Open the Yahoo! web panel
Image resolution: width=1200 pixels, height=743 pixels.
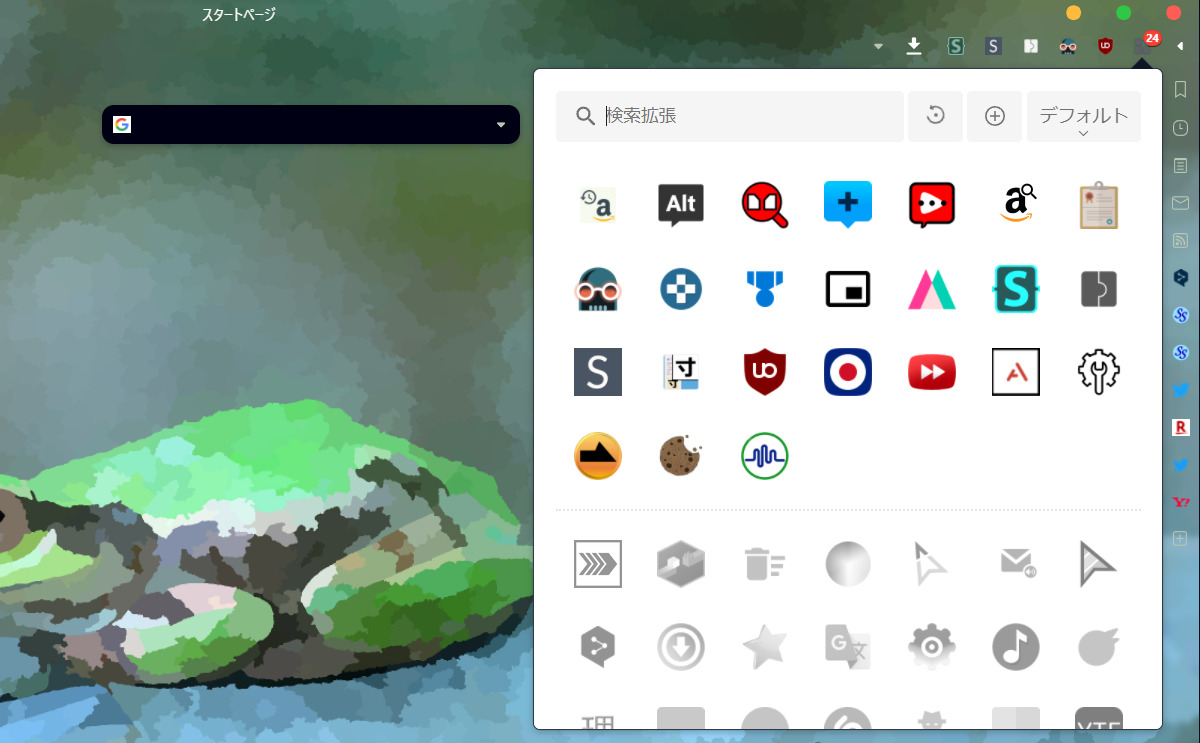click(x=1180, y=502)
